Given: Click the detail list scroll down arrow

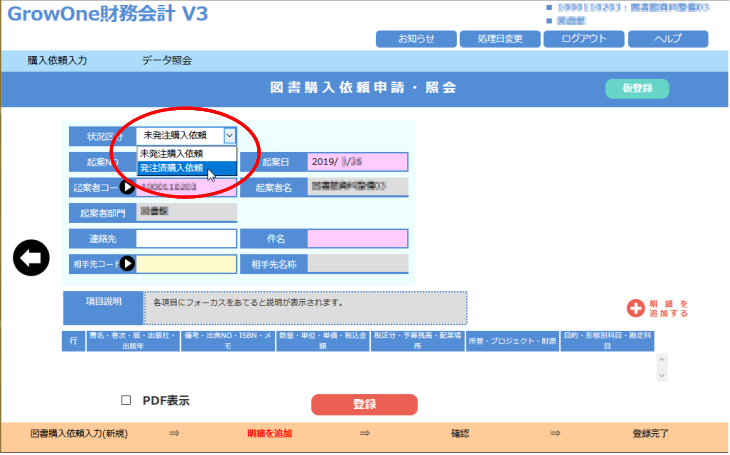Looking at the screenshot, I should point(662,375).
